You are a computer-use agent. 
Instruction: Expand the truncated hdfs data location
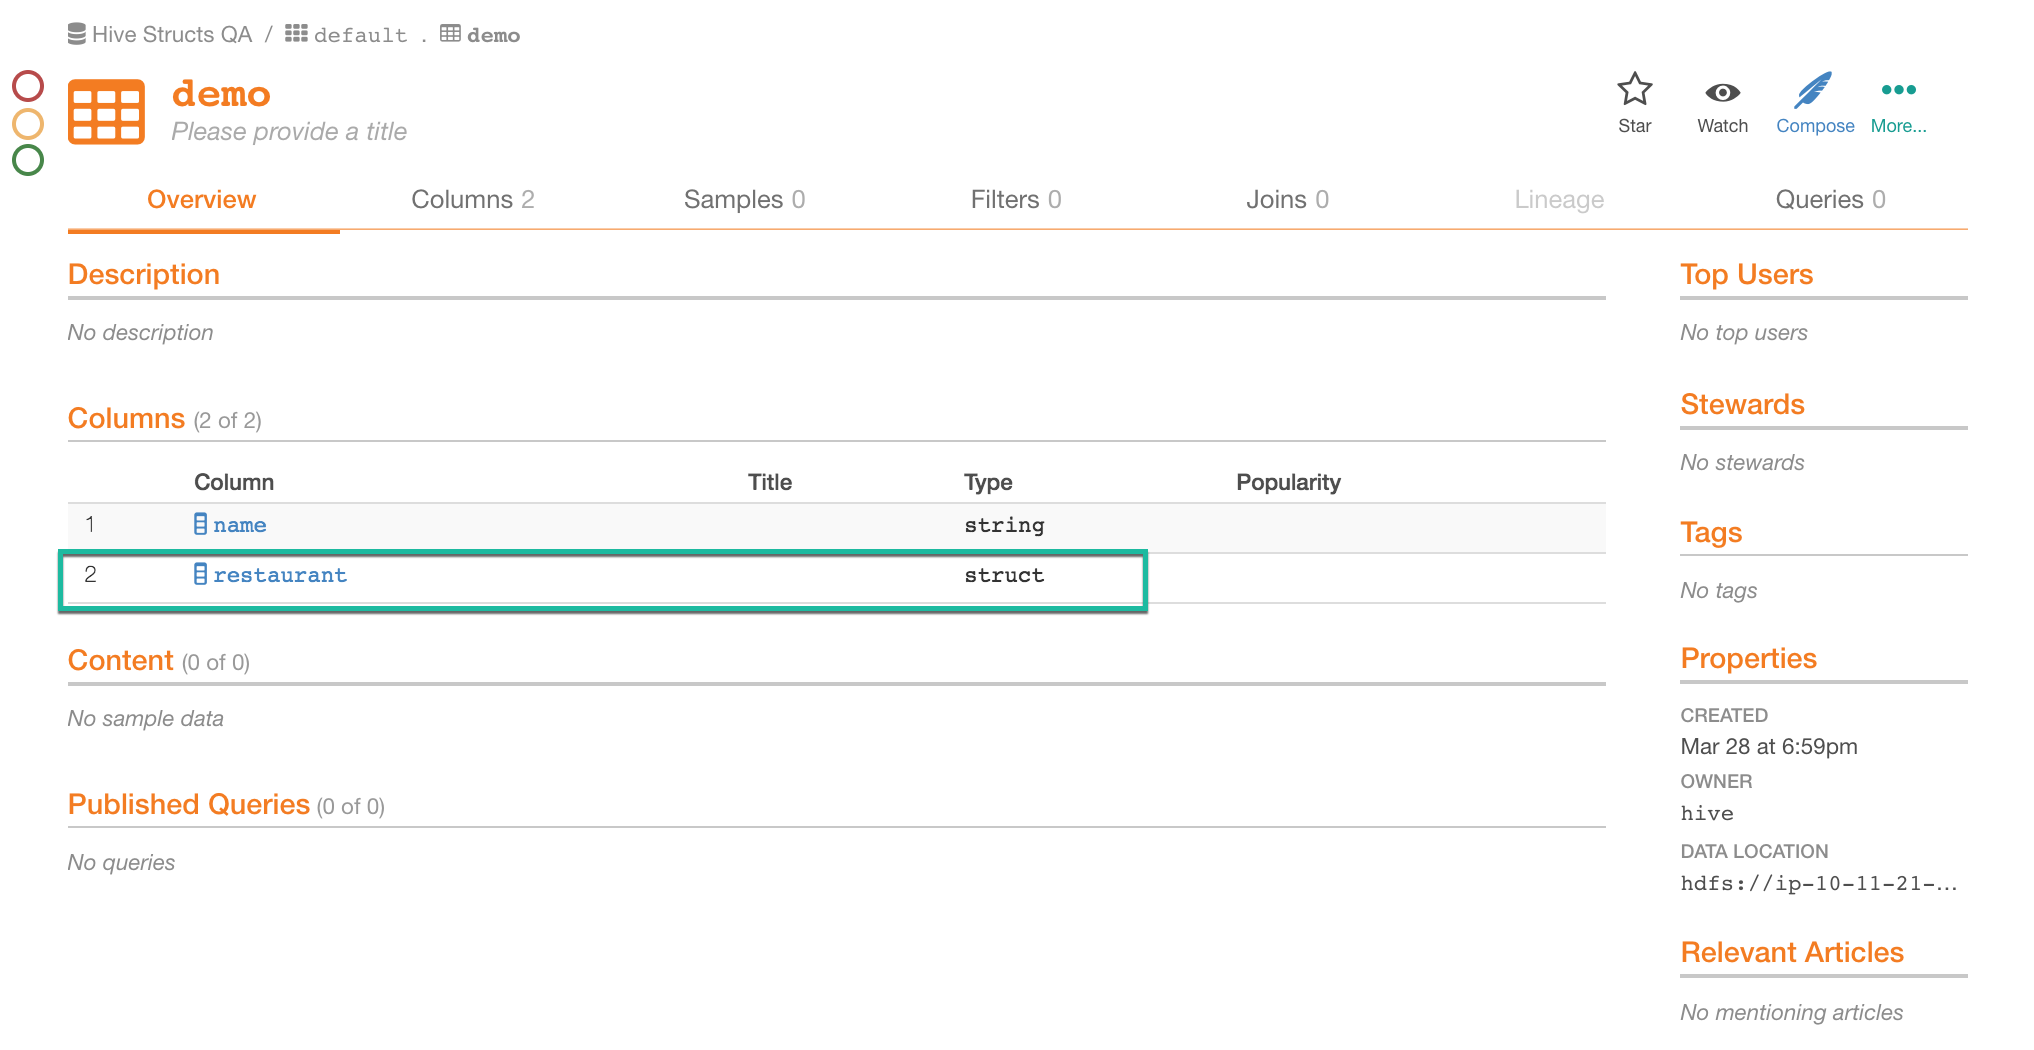[x=1818, y=883]
